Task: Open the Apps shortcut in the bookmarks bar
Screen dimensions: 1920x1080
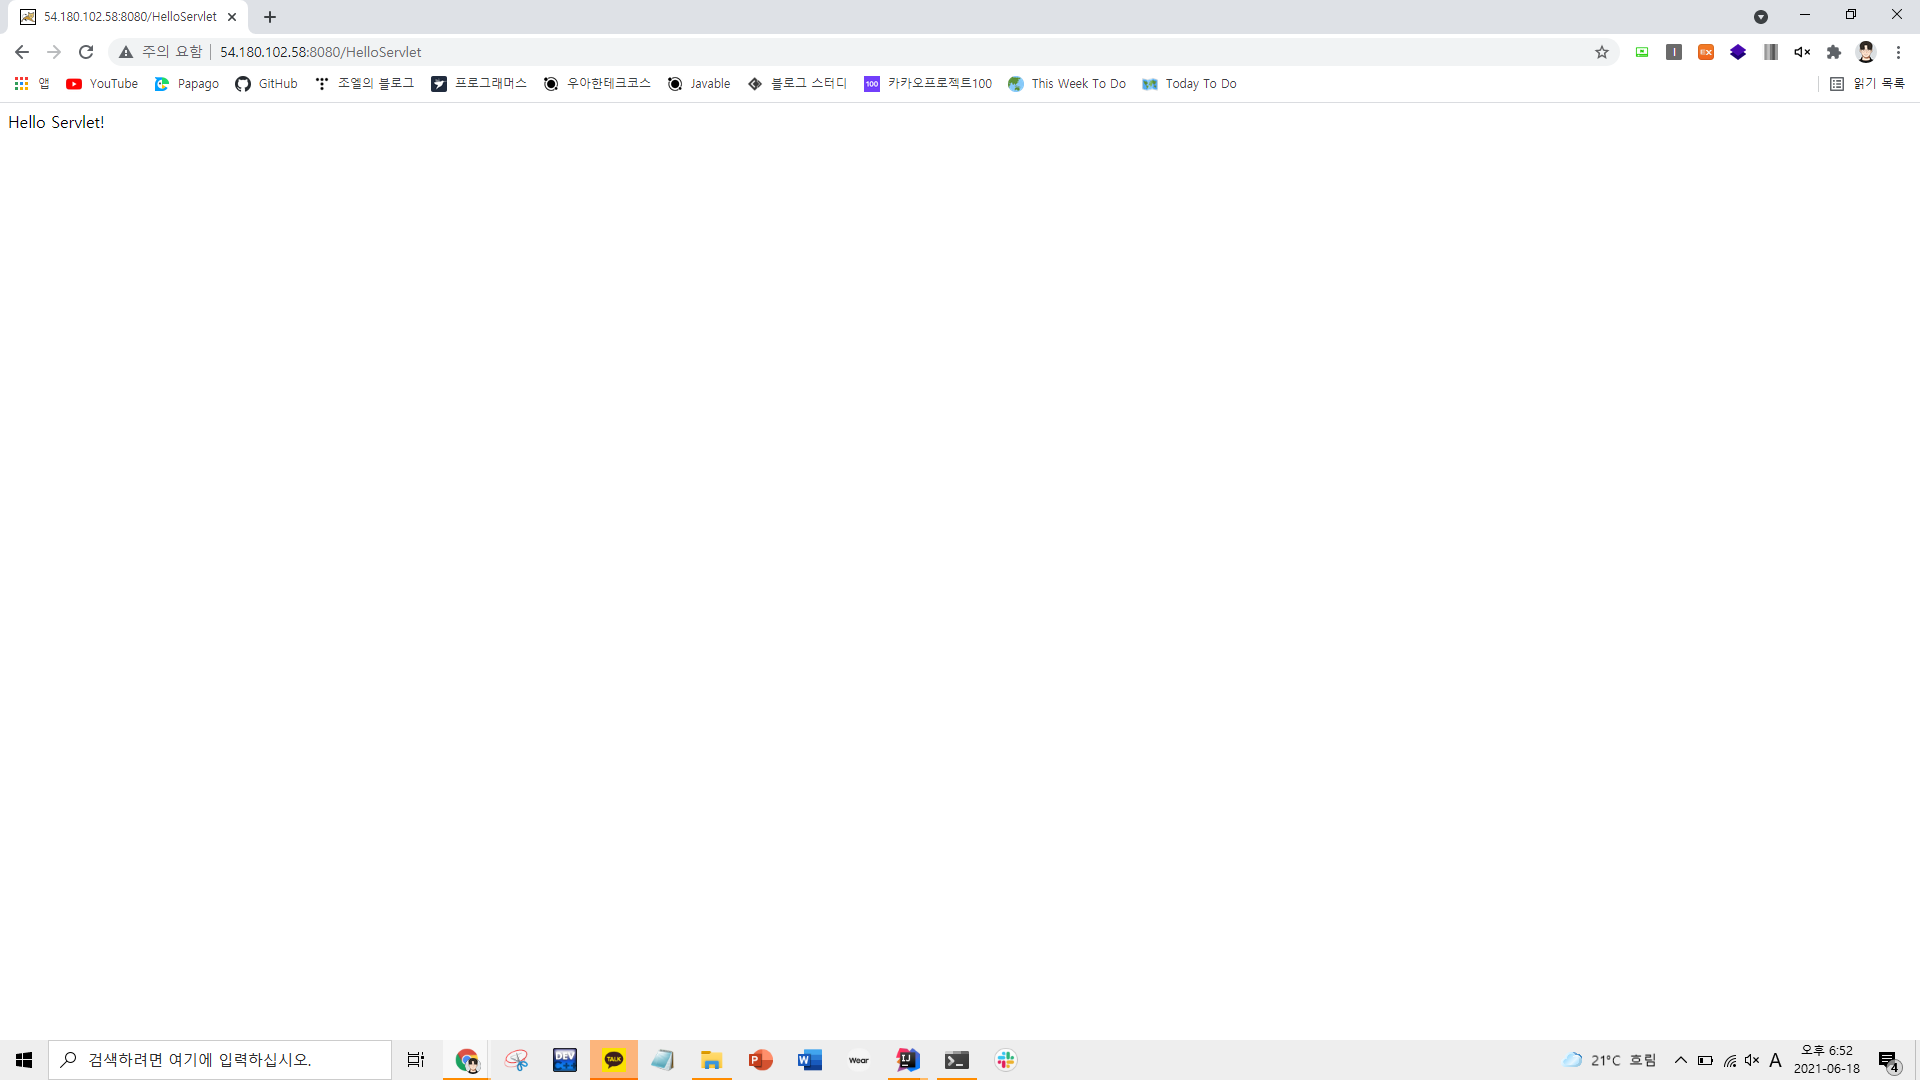Action: click(30, 84)
